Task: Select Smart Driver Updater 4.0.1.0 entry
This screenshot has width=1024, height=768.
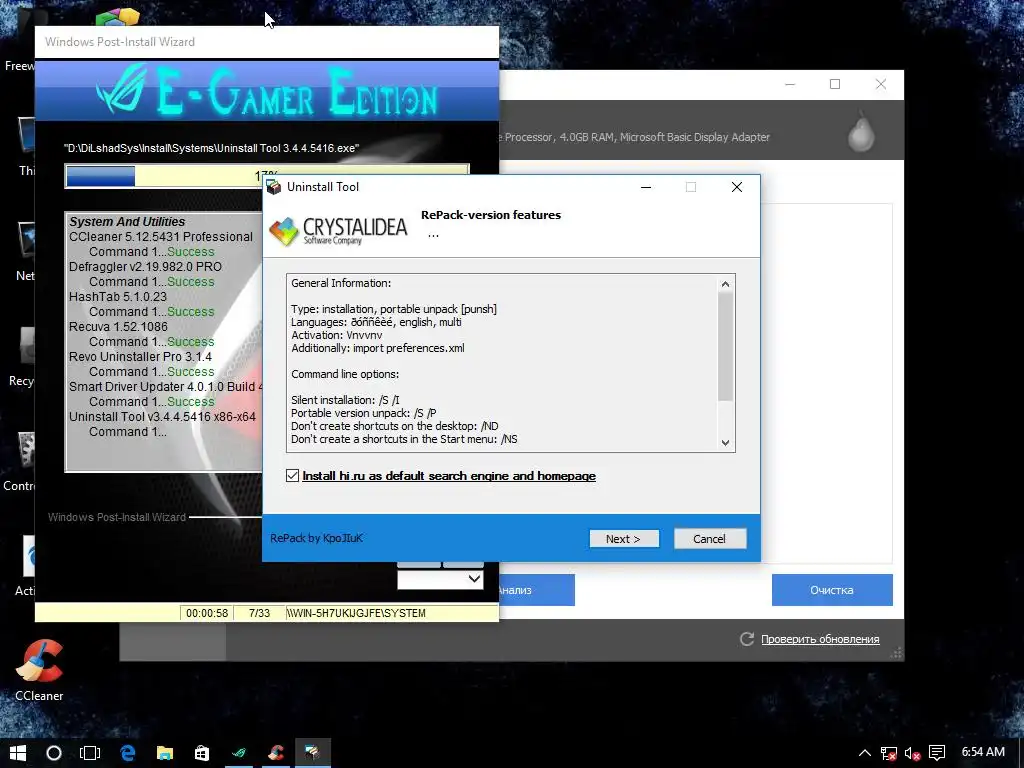Action: [x=165, y=387]
